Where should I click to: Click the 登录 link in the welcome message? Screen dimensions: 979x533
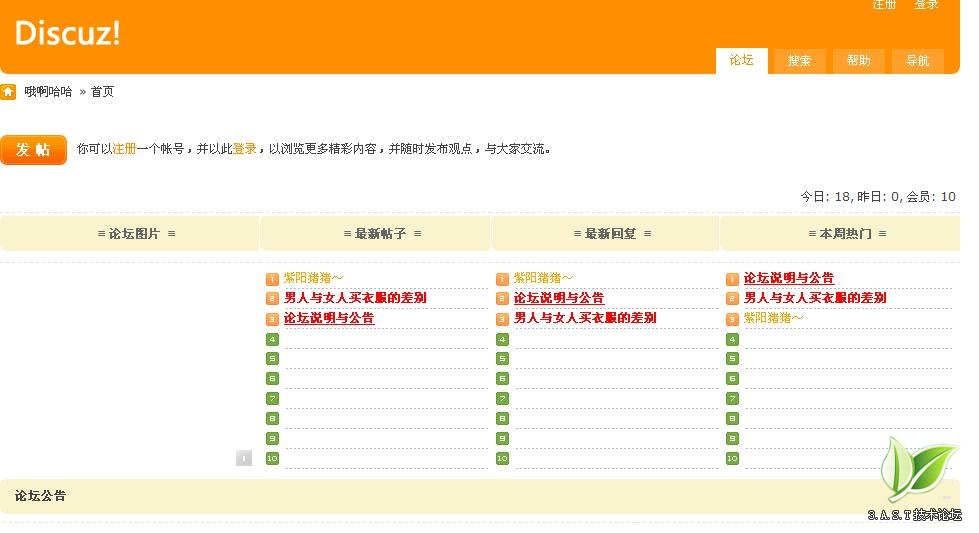click(x=244, y=149)
